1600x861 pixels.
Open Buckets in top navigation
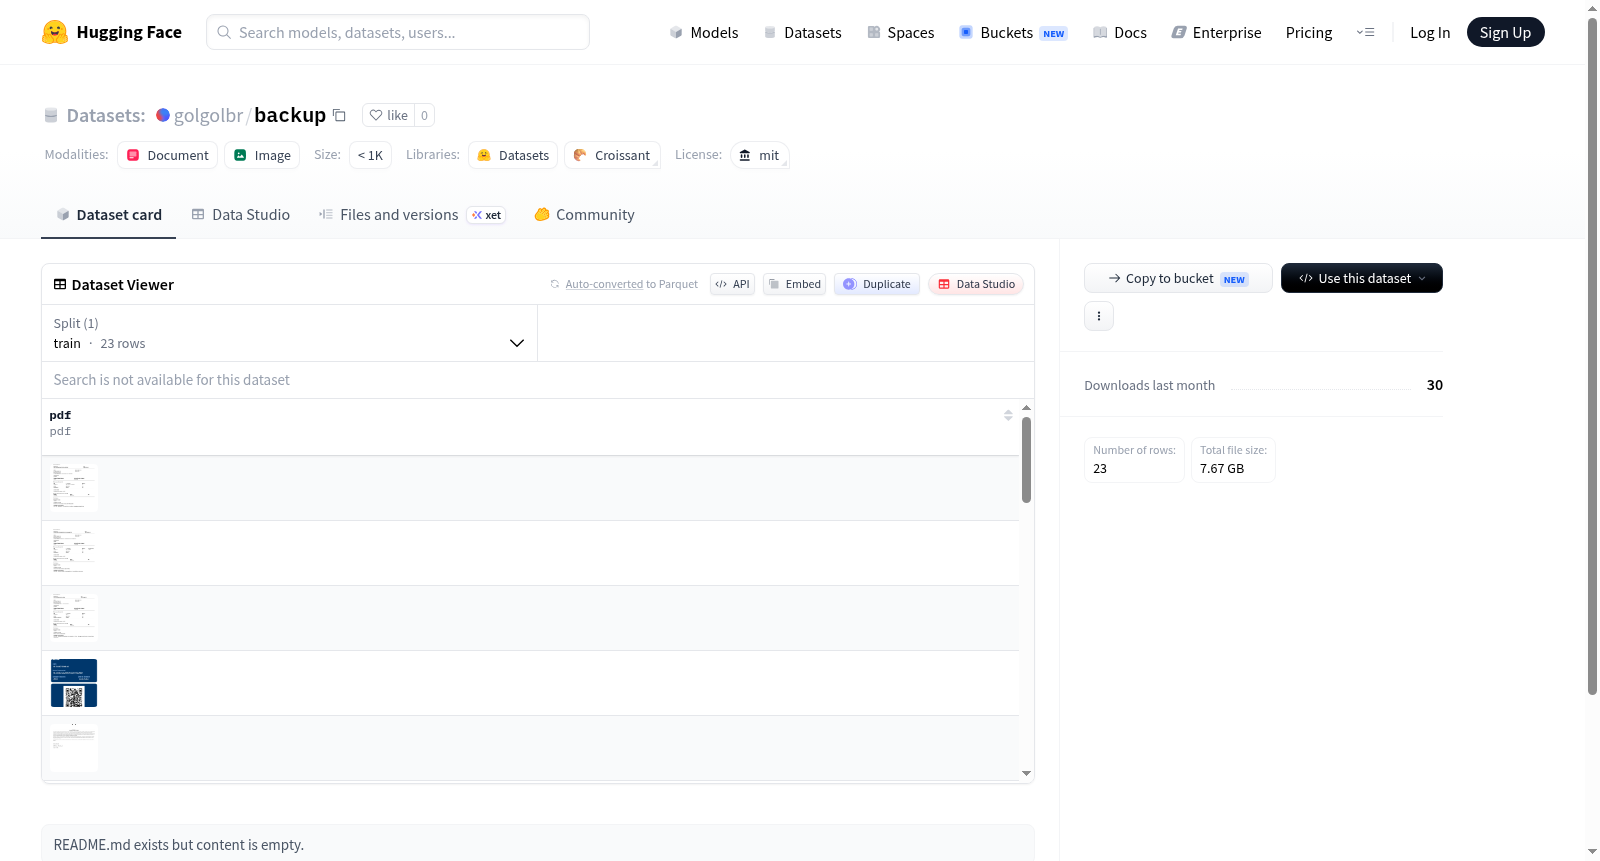pos(1013,32)
